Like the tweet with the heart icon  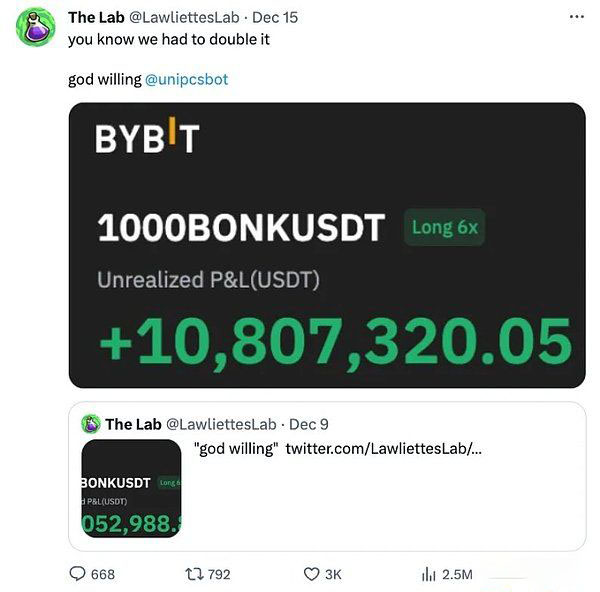pyautogui.click(x=311, y=574)
